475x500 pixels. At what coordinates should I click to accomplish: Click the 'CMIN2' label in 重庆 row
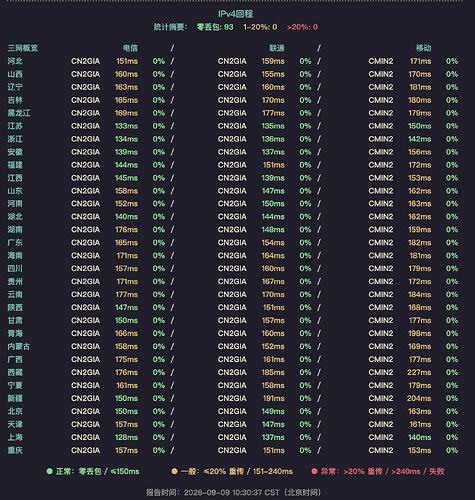[x=381, y=450]
